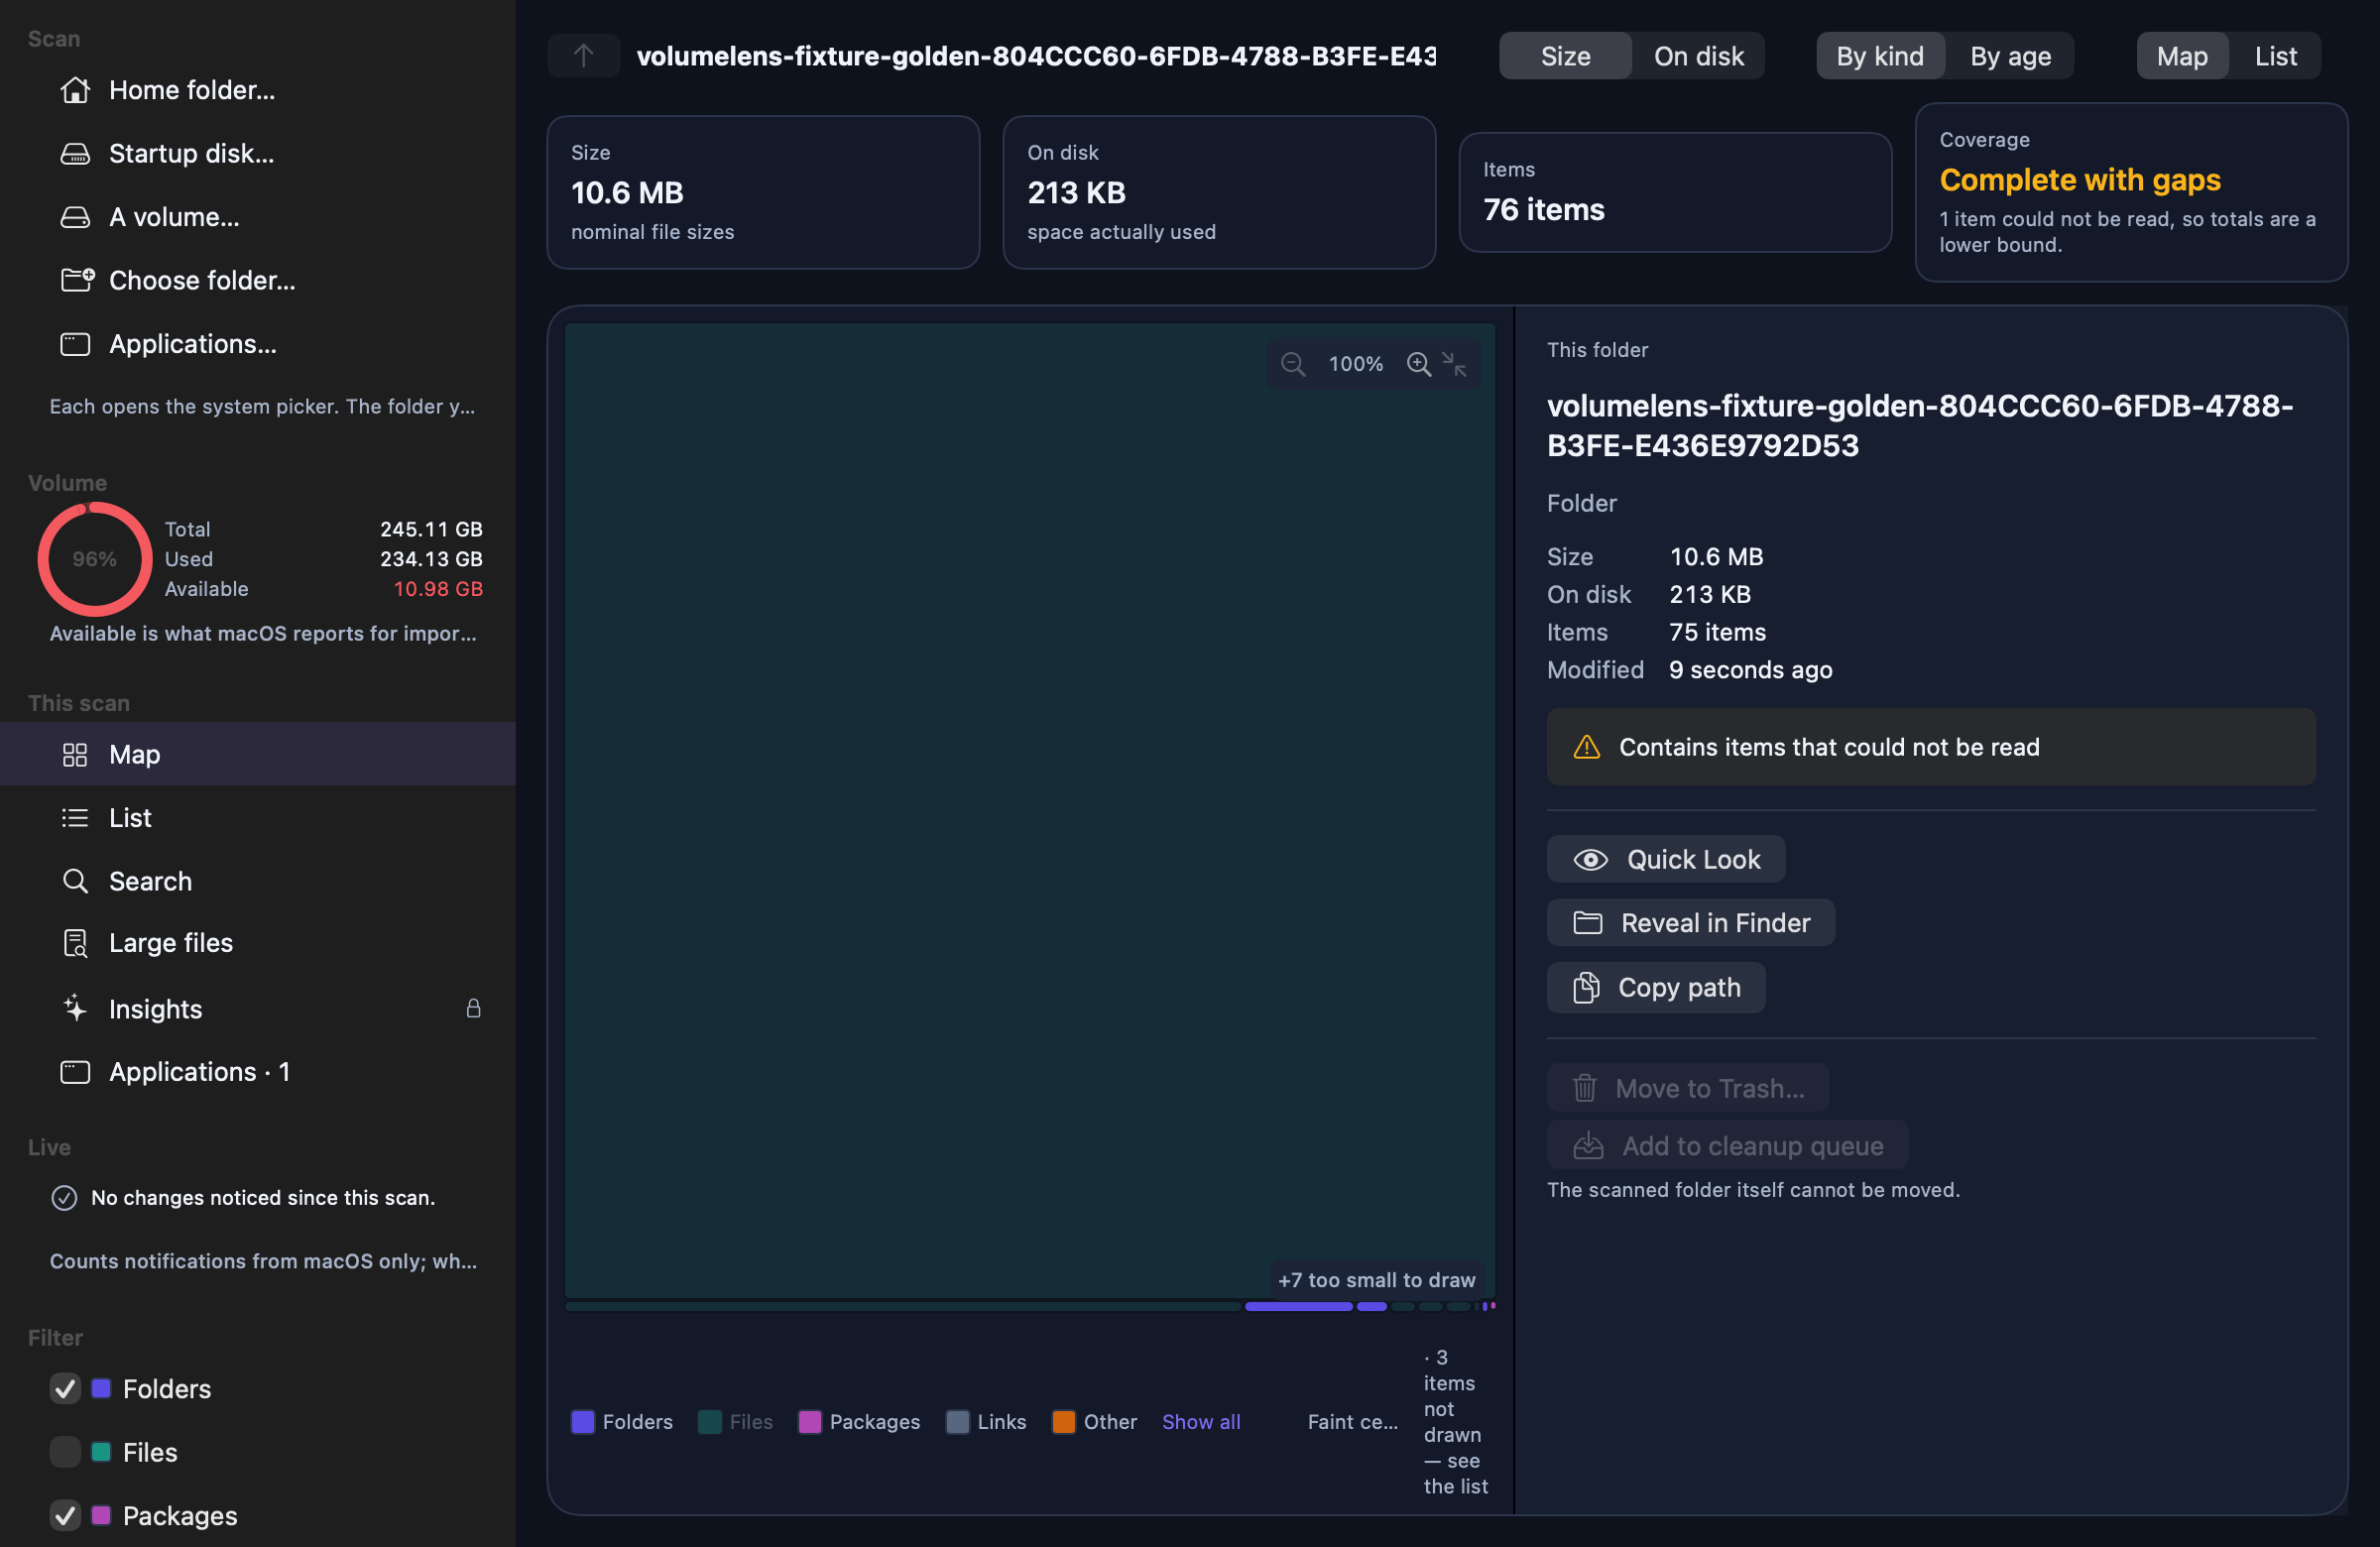Choose Startup disk scan option

(258, 153)
